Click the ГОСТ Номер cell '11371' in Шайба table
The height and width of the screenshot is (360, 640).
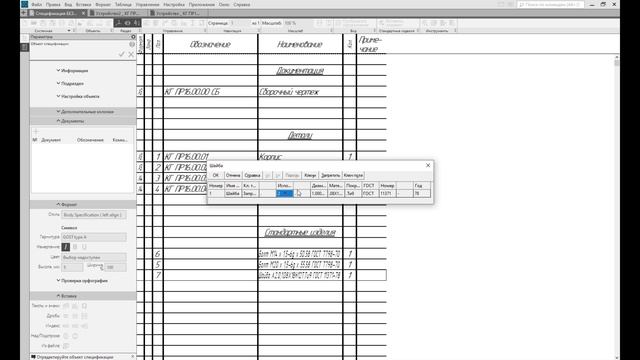click(387, 193)
